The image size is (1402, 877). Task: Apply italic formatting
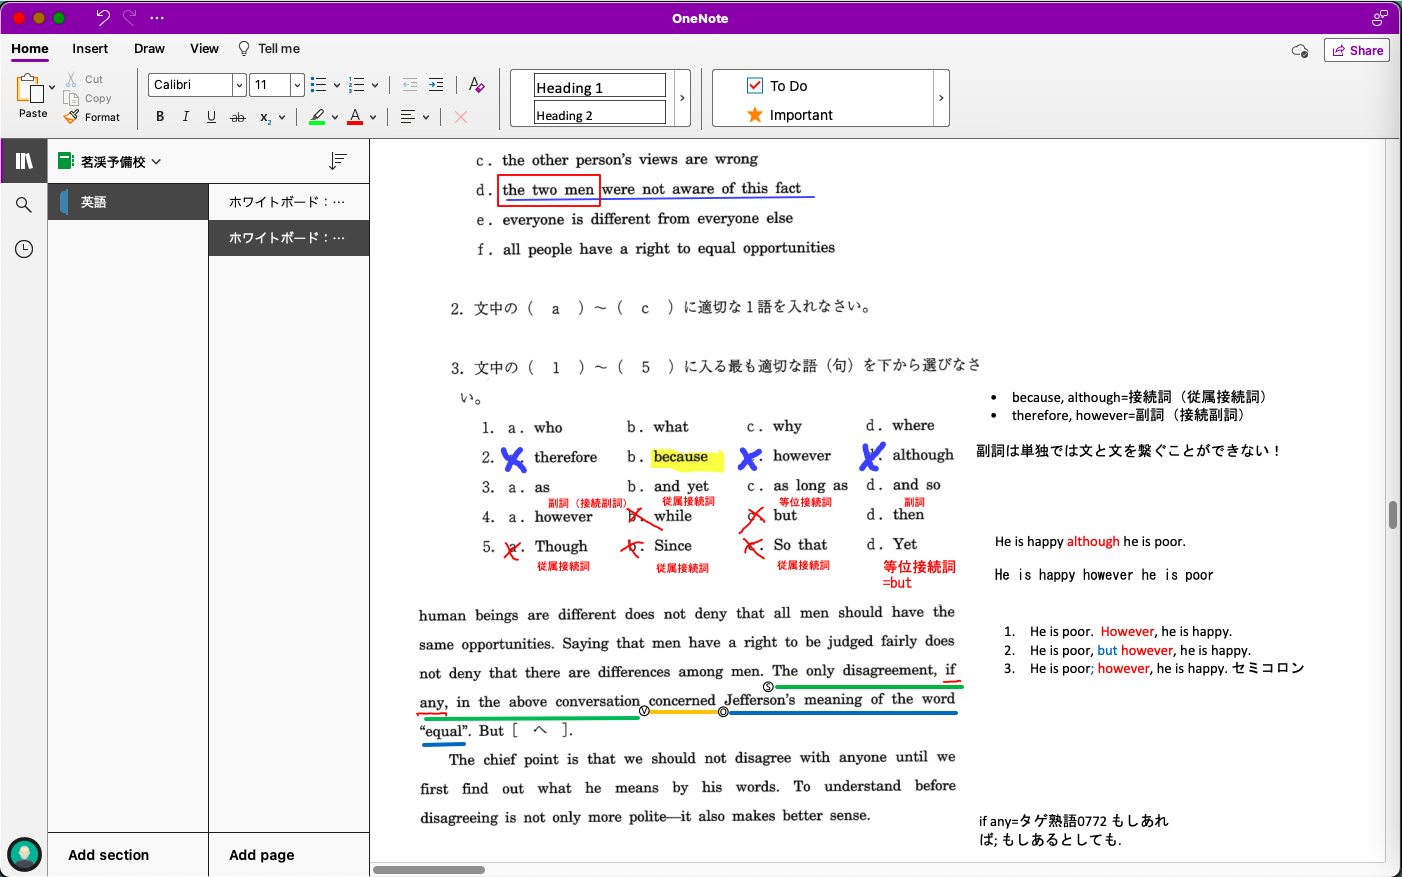click(186, 117)
